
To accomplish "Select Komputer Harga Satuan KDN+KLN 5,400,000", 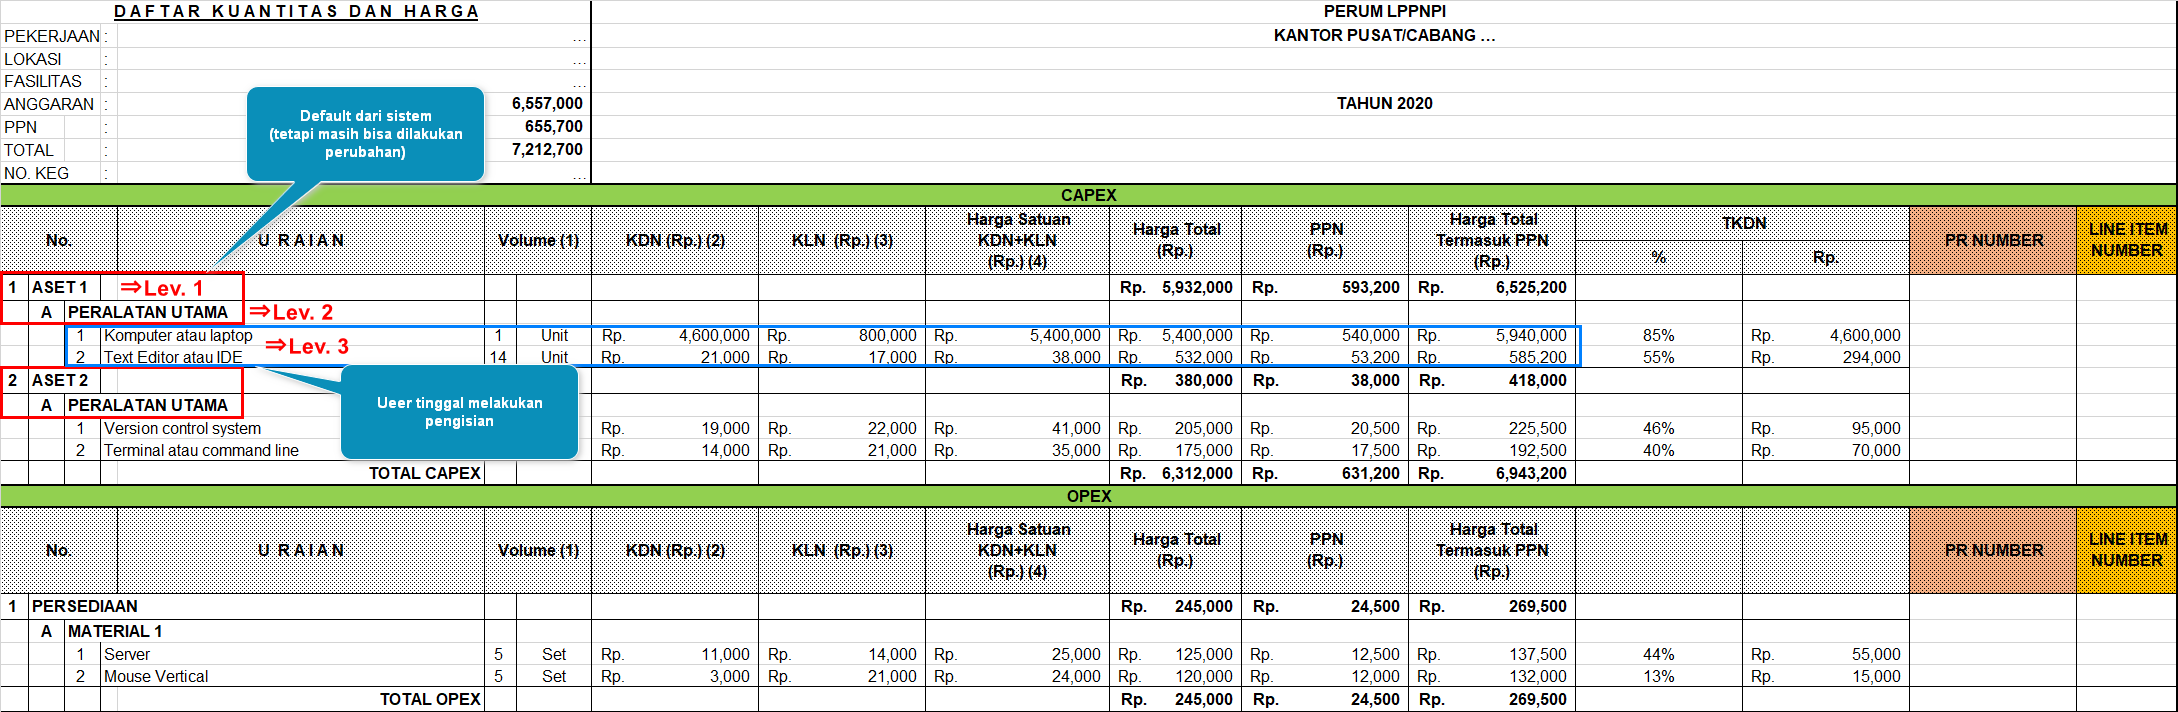I will point(1065,336).
